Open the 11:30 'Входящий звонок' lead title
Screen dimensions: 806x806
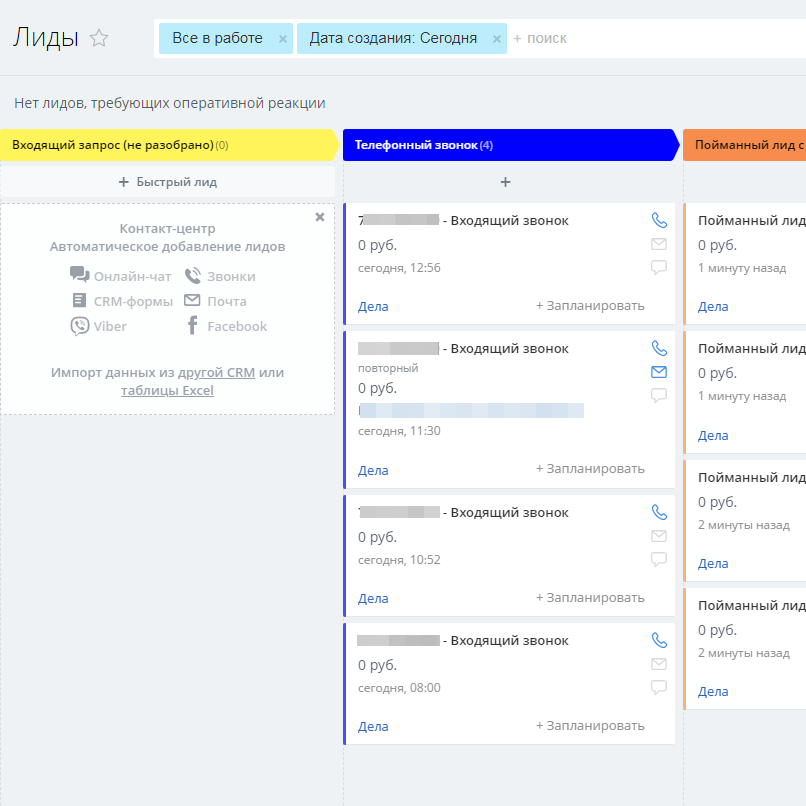pos(463,349)
